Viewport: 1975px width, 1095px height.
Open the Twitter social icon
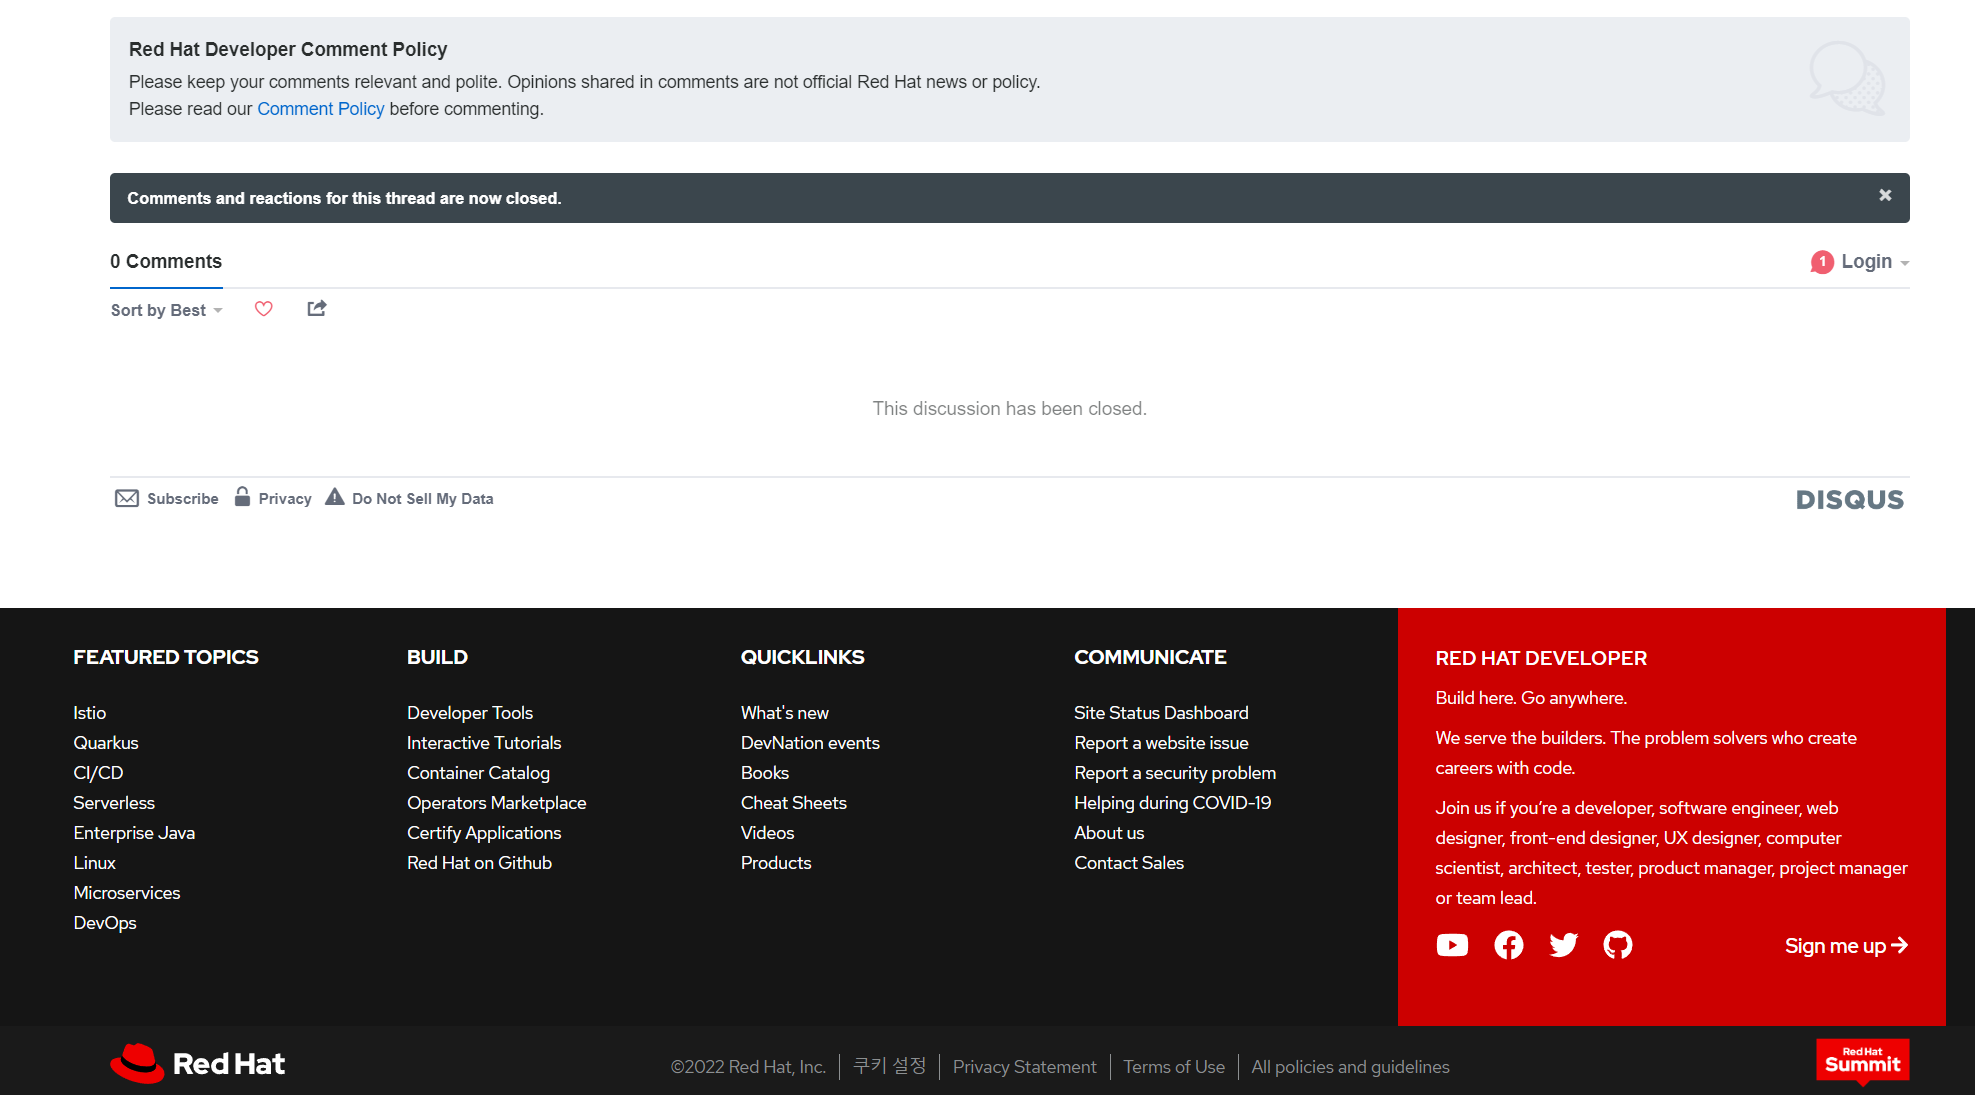point(1563,945)
